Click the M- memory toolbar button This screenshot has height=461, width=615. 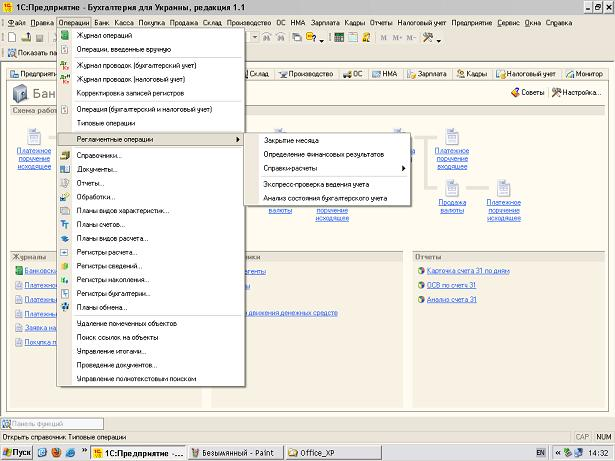tap(411, 38)
